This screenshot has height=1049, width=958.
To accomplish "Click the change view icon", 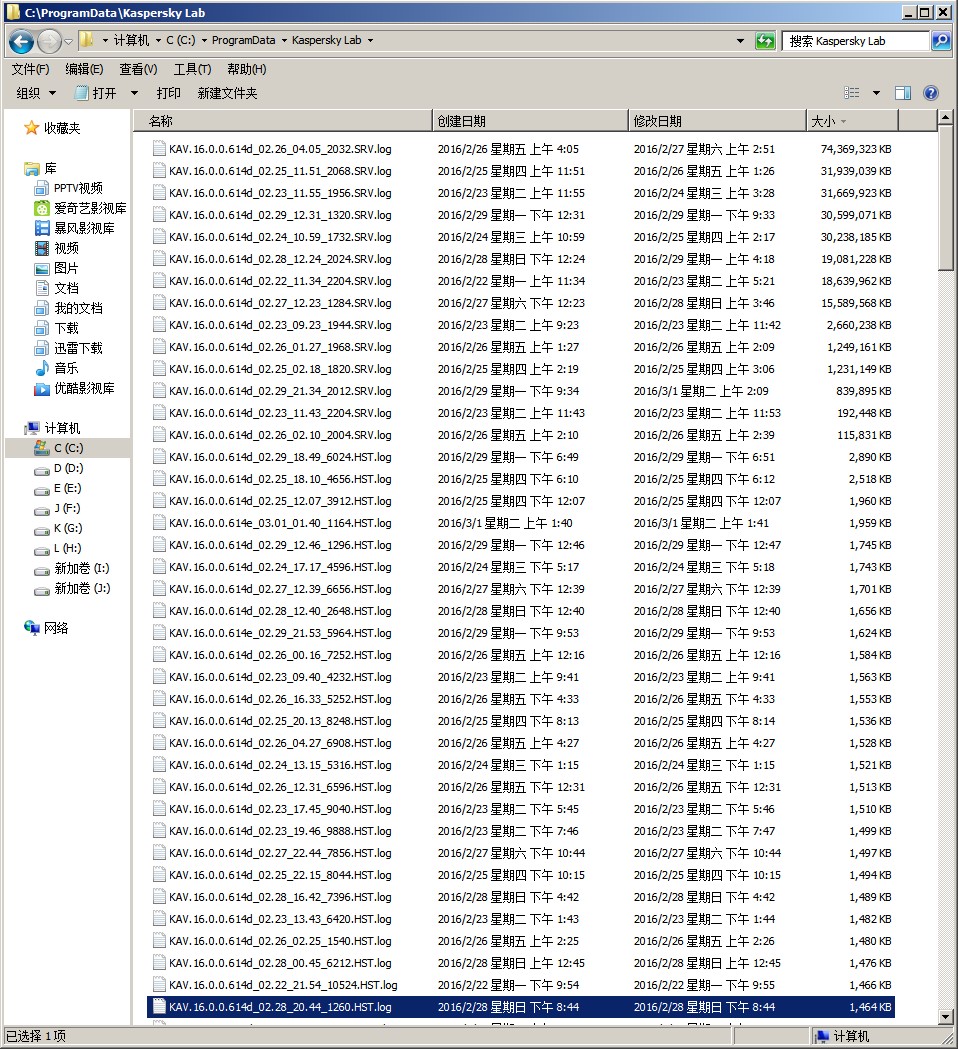I will click(x=852, y=93).
